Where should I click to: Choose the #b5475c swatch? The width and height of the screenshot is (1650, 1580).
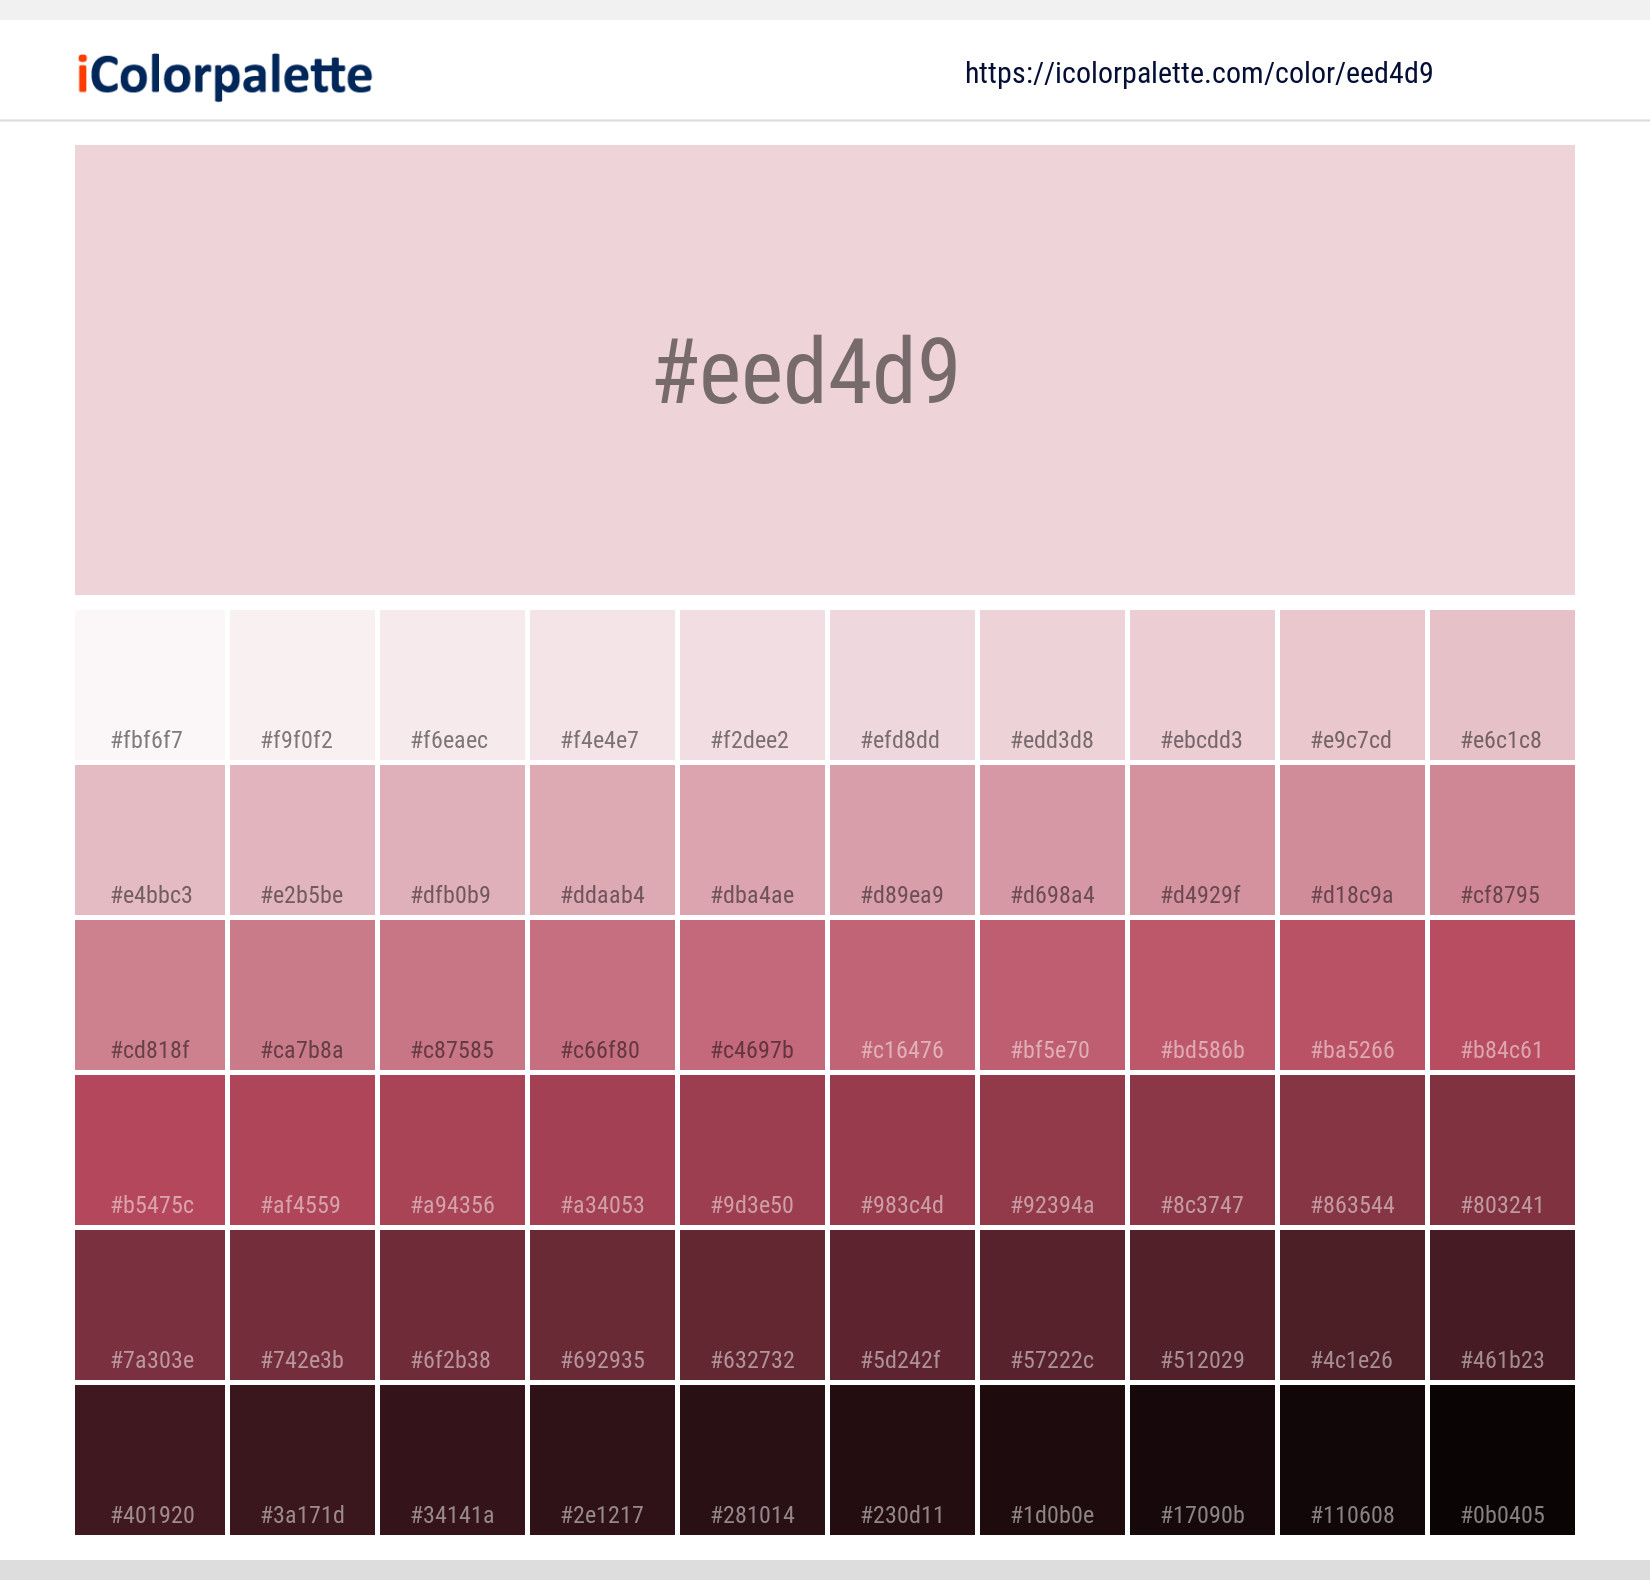tap(150, 1150)
